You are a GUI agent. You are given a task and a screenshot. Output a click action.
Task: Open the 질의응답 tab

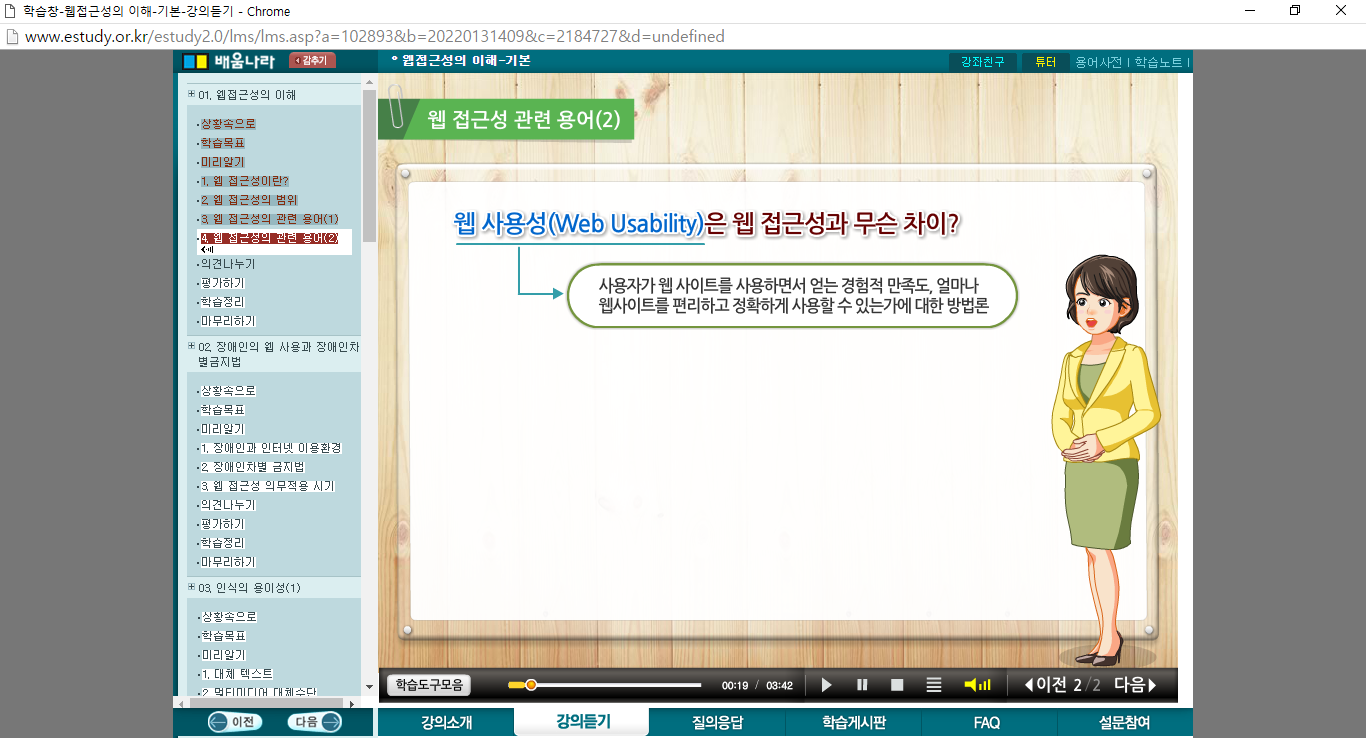(x=717, y=722)
